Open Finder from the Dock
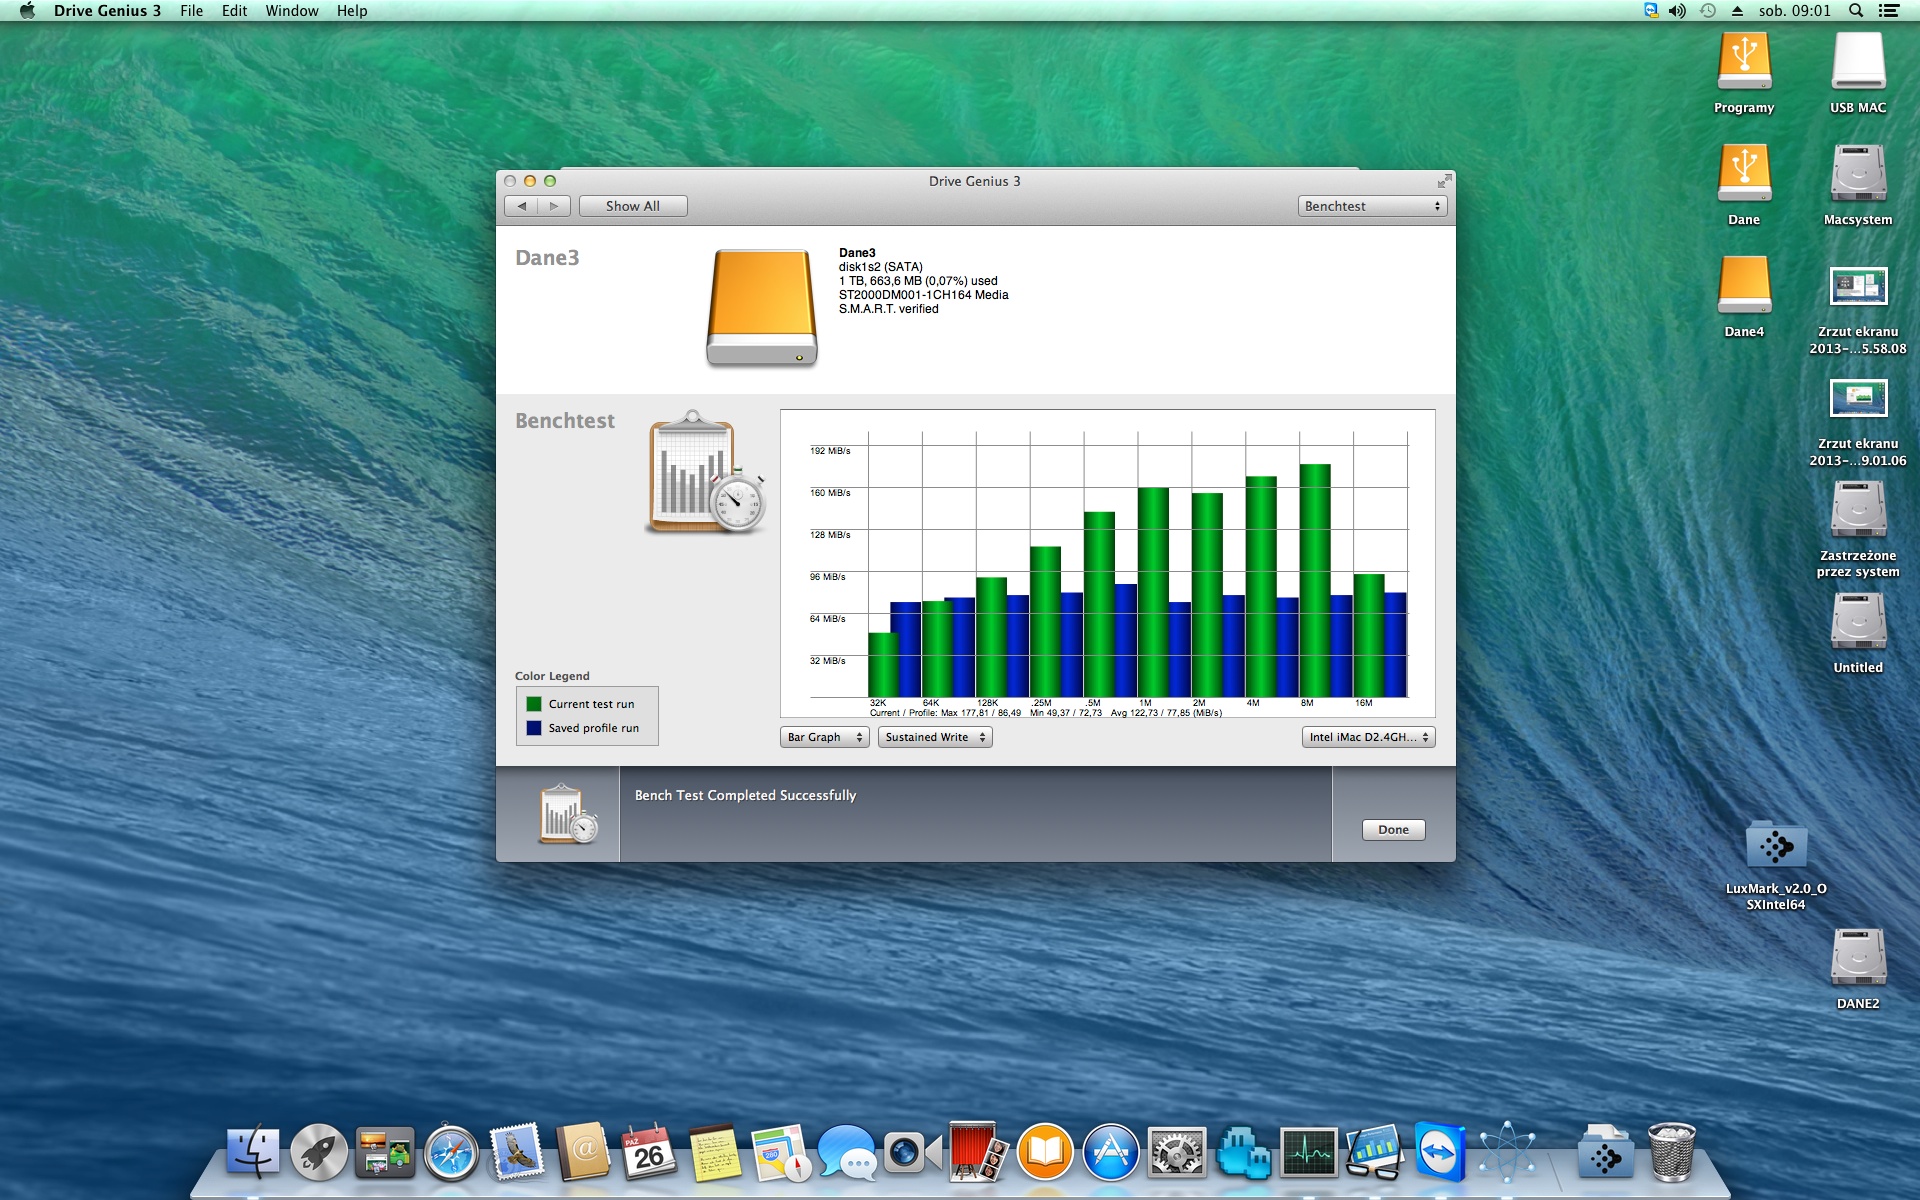 (253, 1152)
